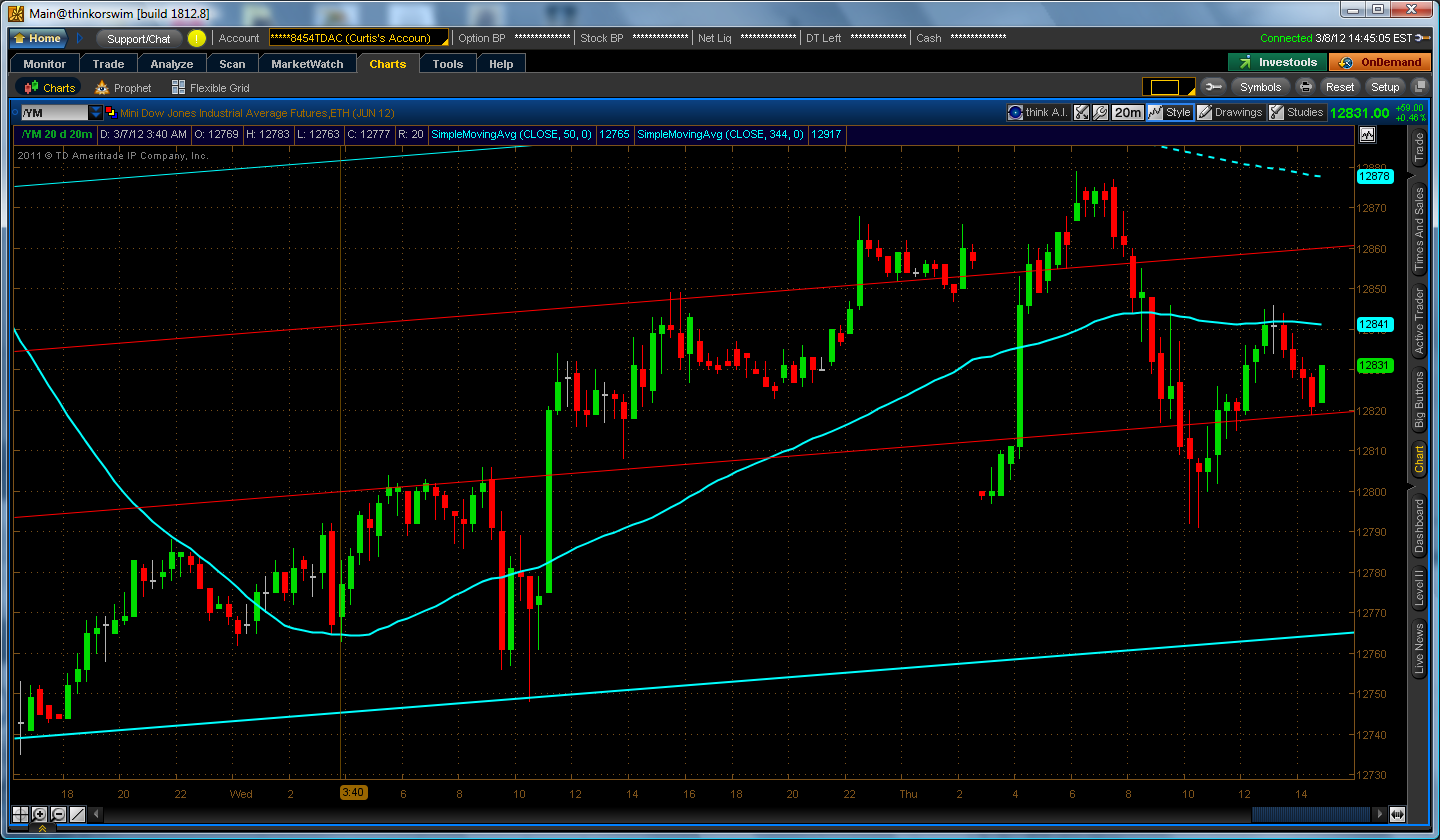
Task: Open the Big Buttons side tab
Action: (1418, 400)
